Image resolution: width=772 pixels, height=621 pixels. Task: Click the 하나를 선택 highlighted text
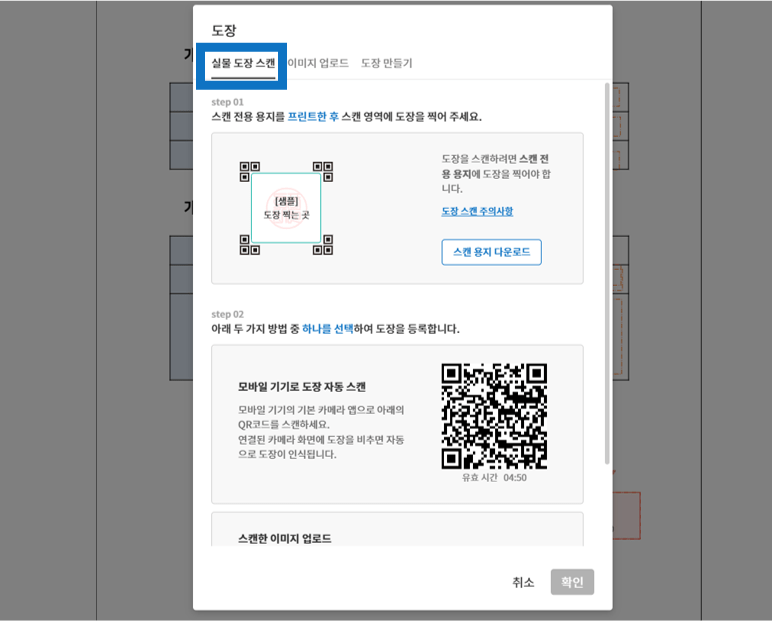(x=327, y=328)
